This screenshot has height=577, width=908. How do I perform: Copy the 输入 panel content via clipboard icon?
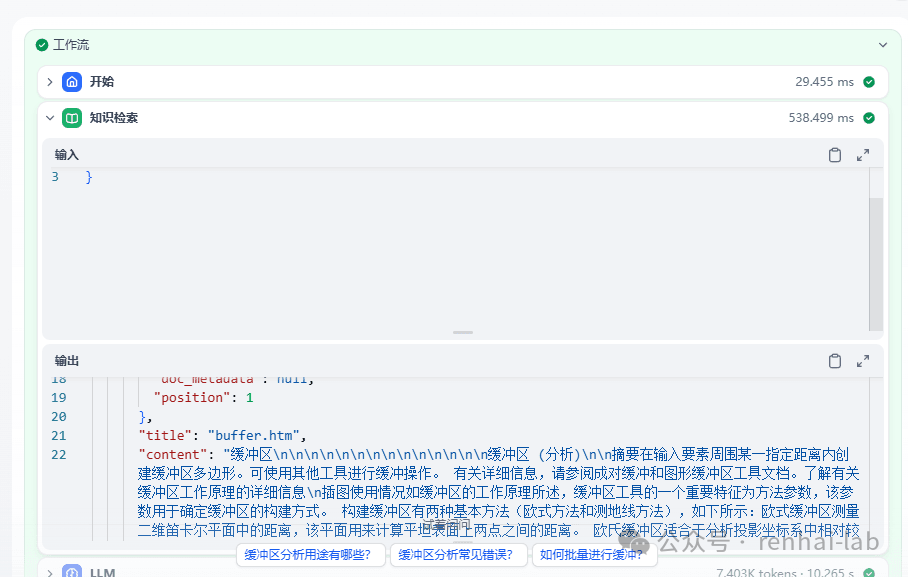836,154
